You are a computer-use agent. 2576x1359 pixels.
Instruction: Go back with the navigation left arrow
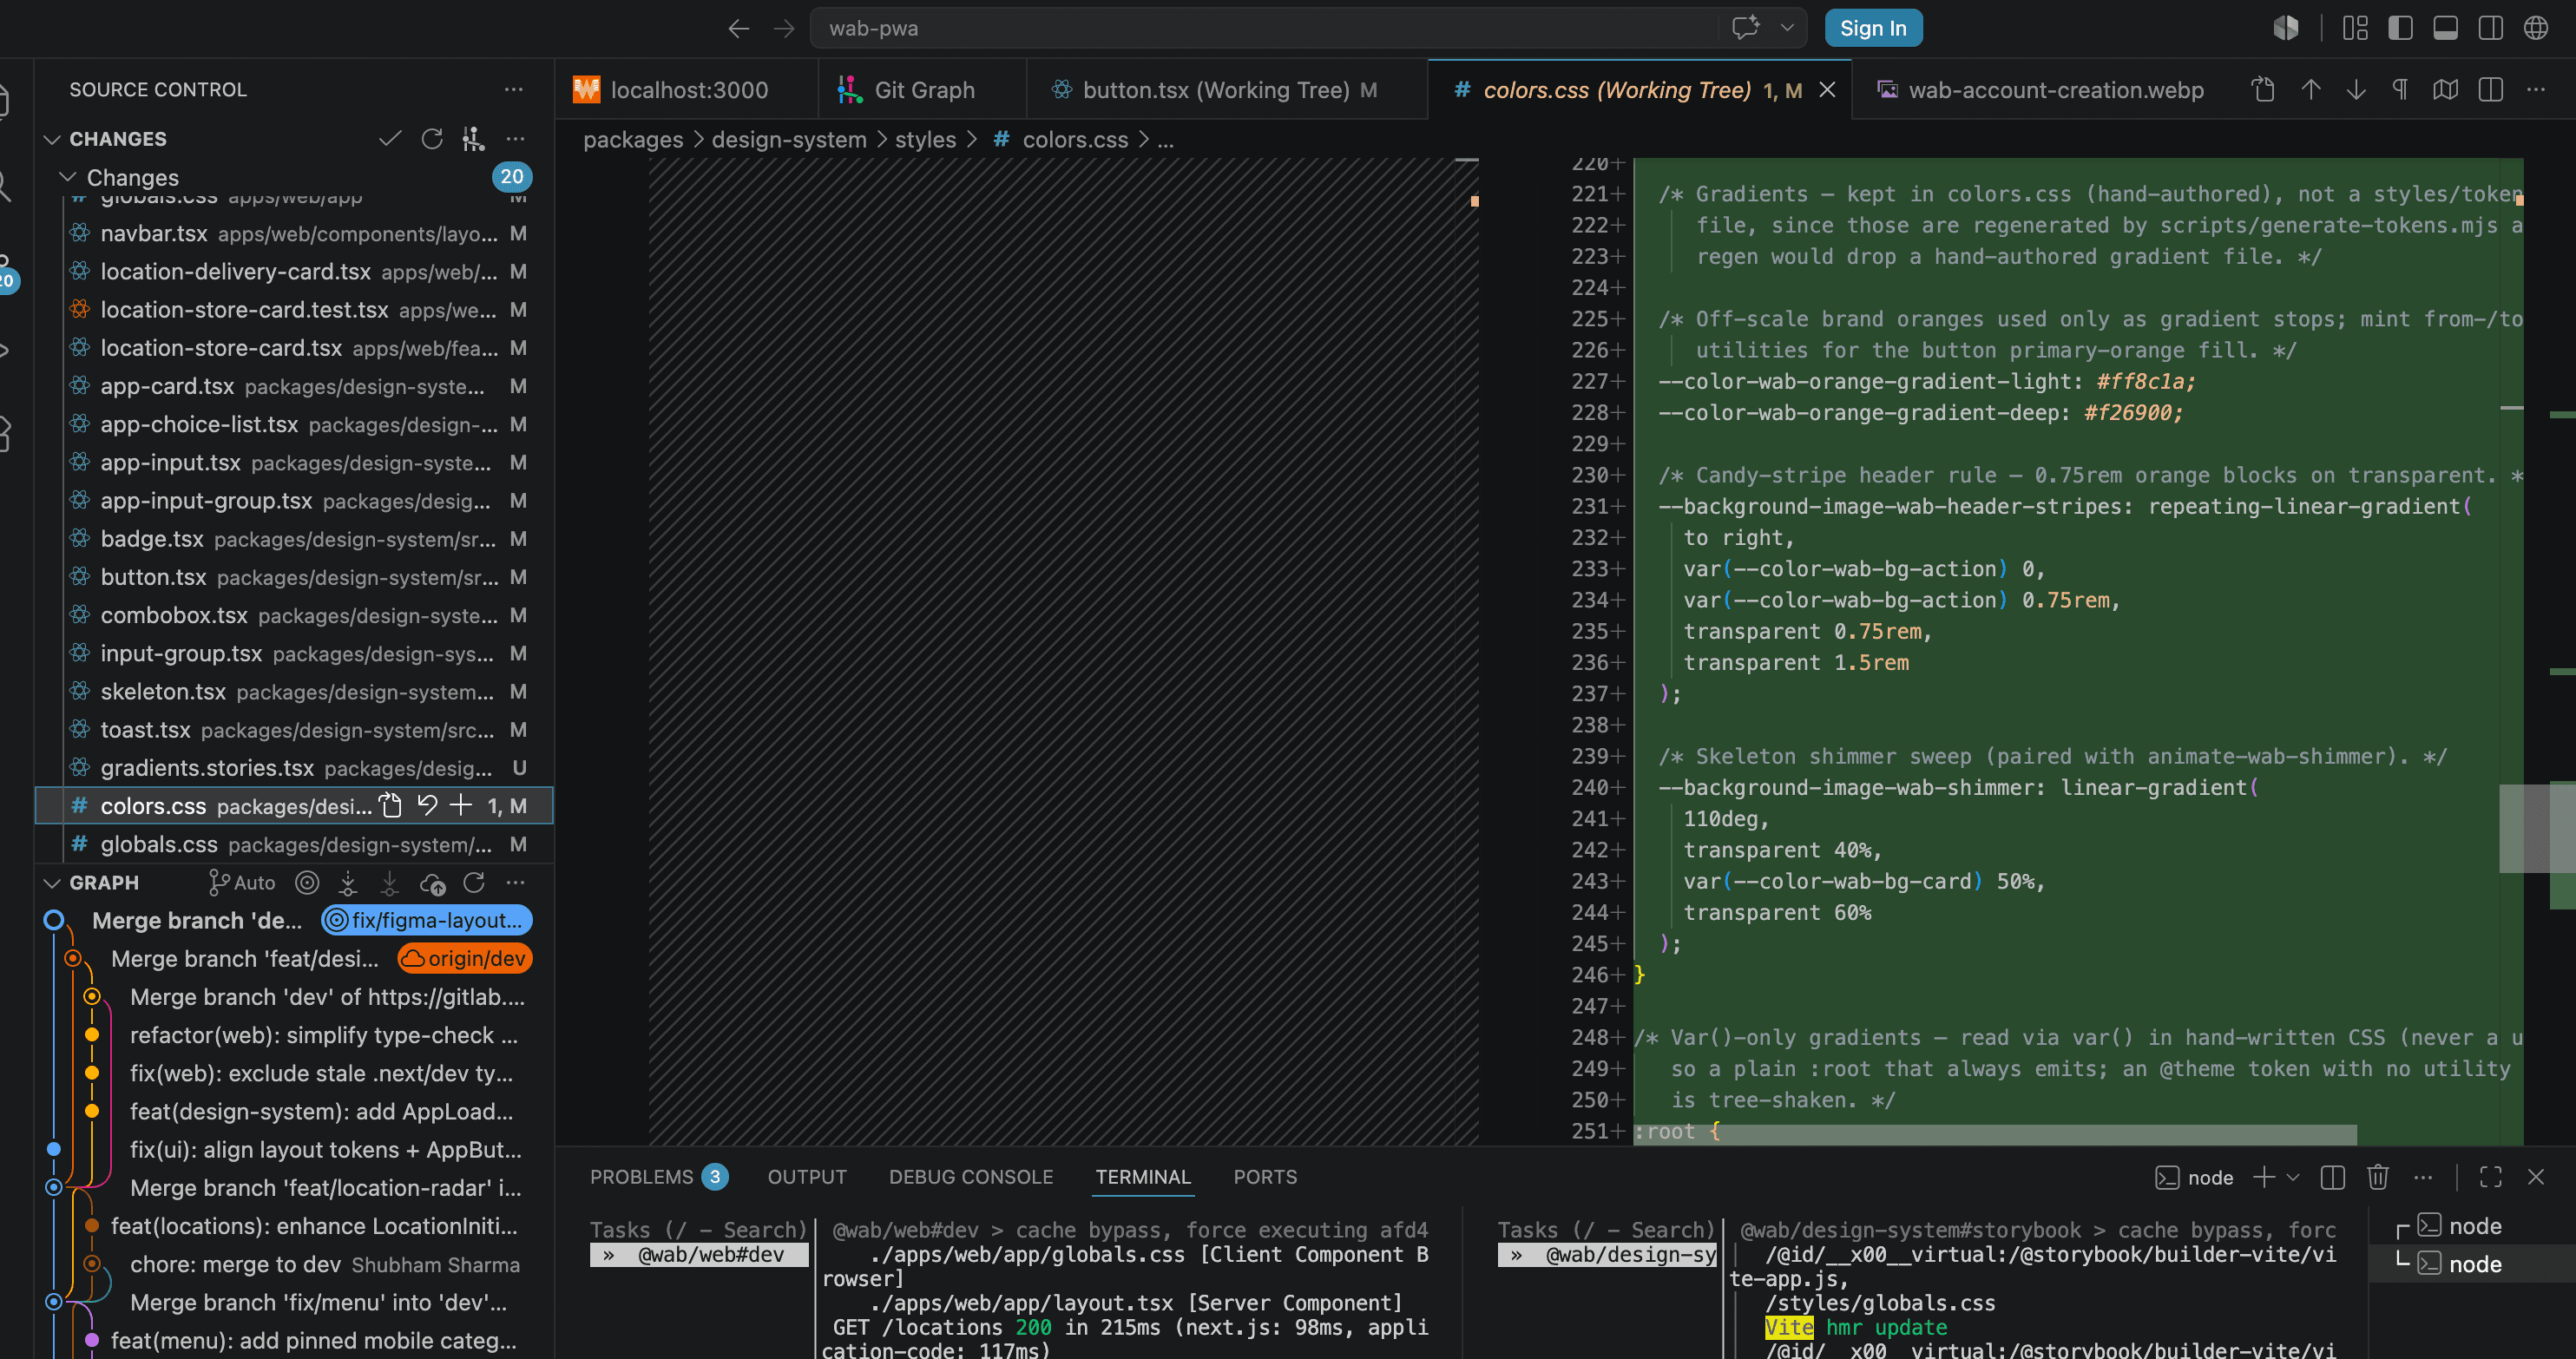738,28
